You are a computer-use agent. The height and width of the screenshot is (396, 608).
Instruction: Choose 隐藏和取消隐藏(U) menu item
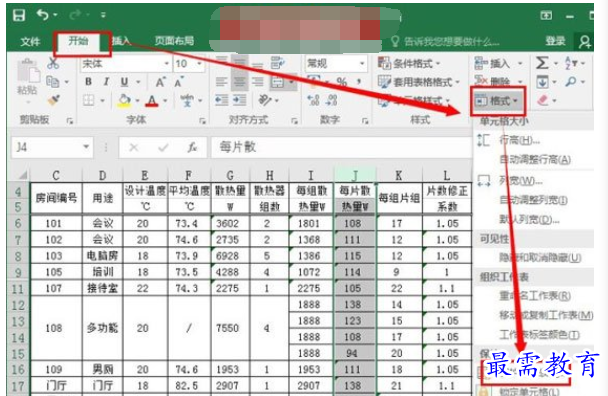(540, 258)
